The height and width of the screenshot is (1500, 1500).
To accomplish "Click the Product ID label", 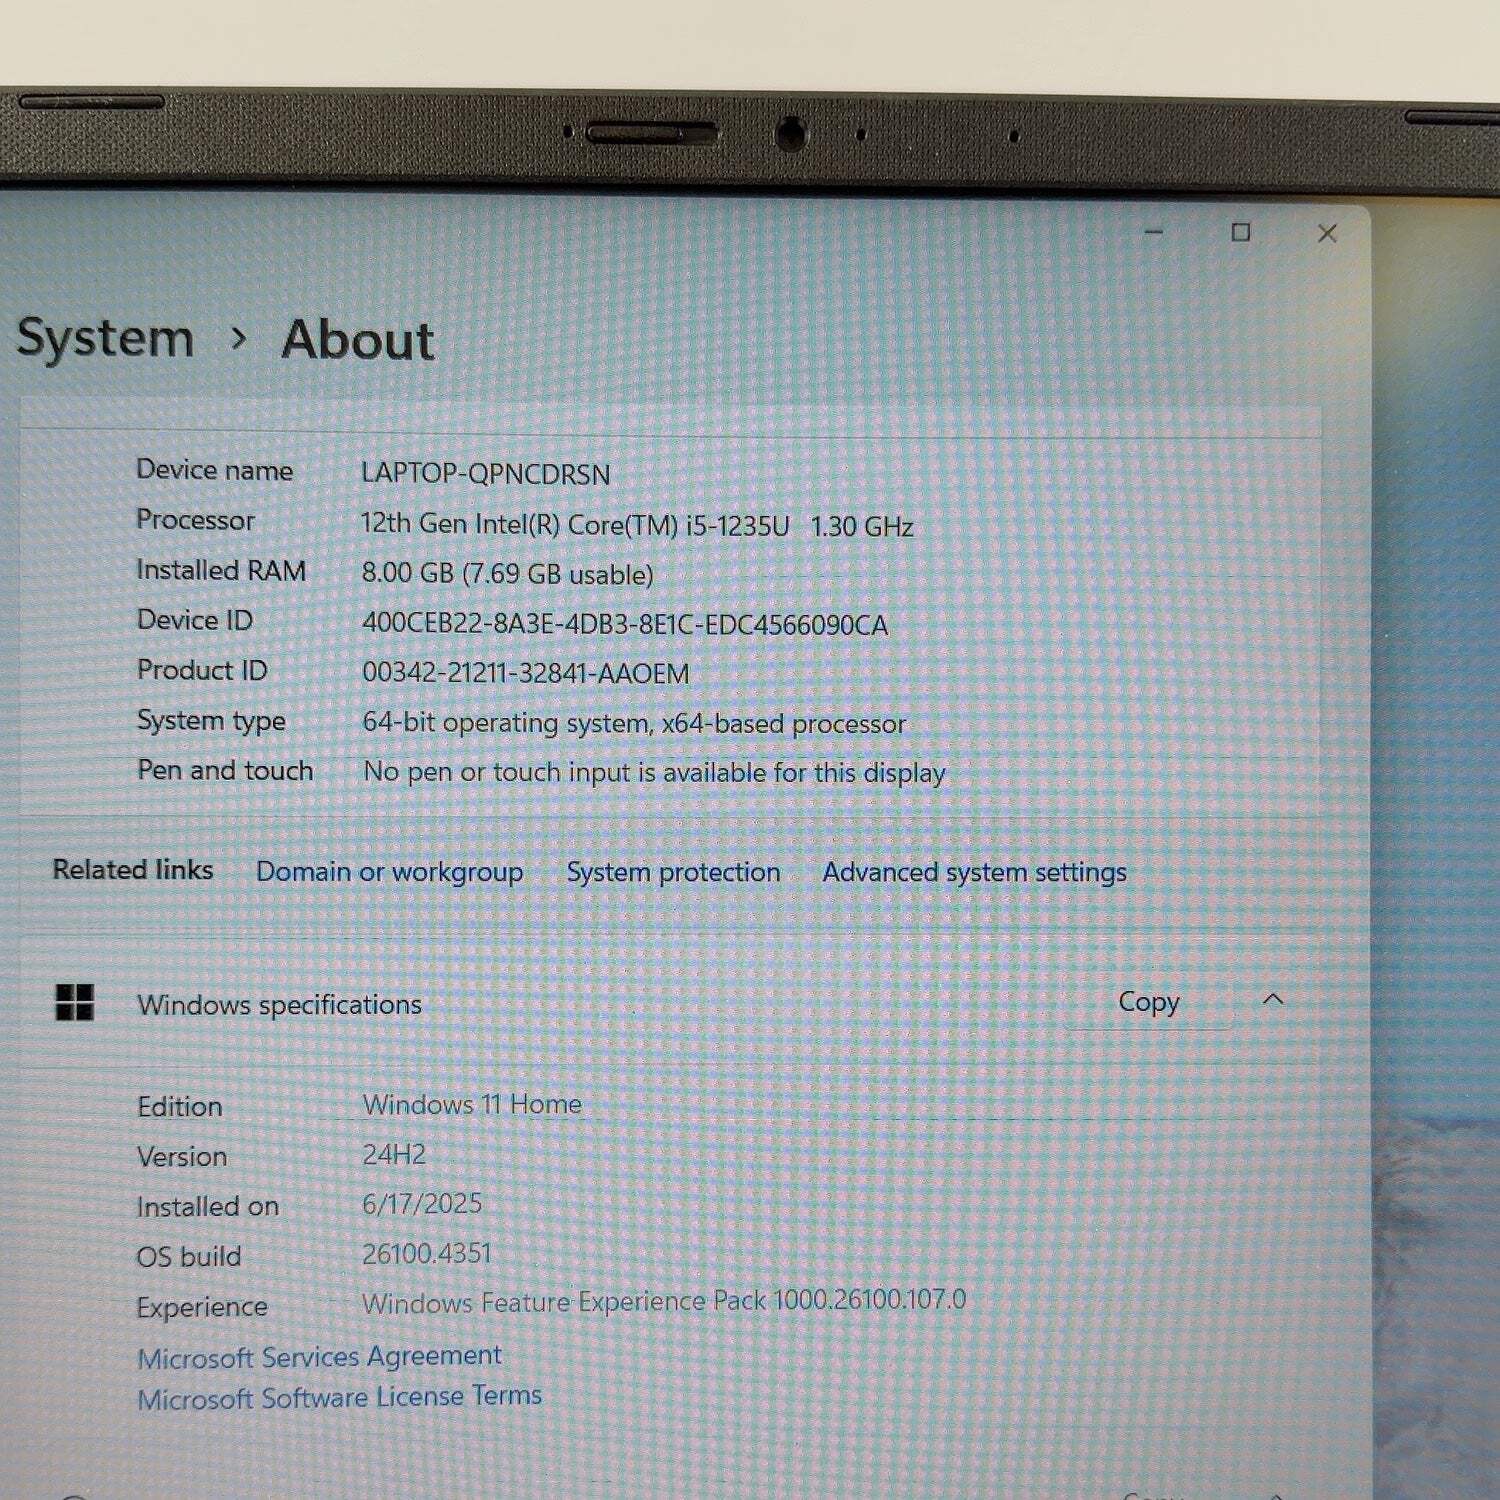I will click(x=202, y=670).
